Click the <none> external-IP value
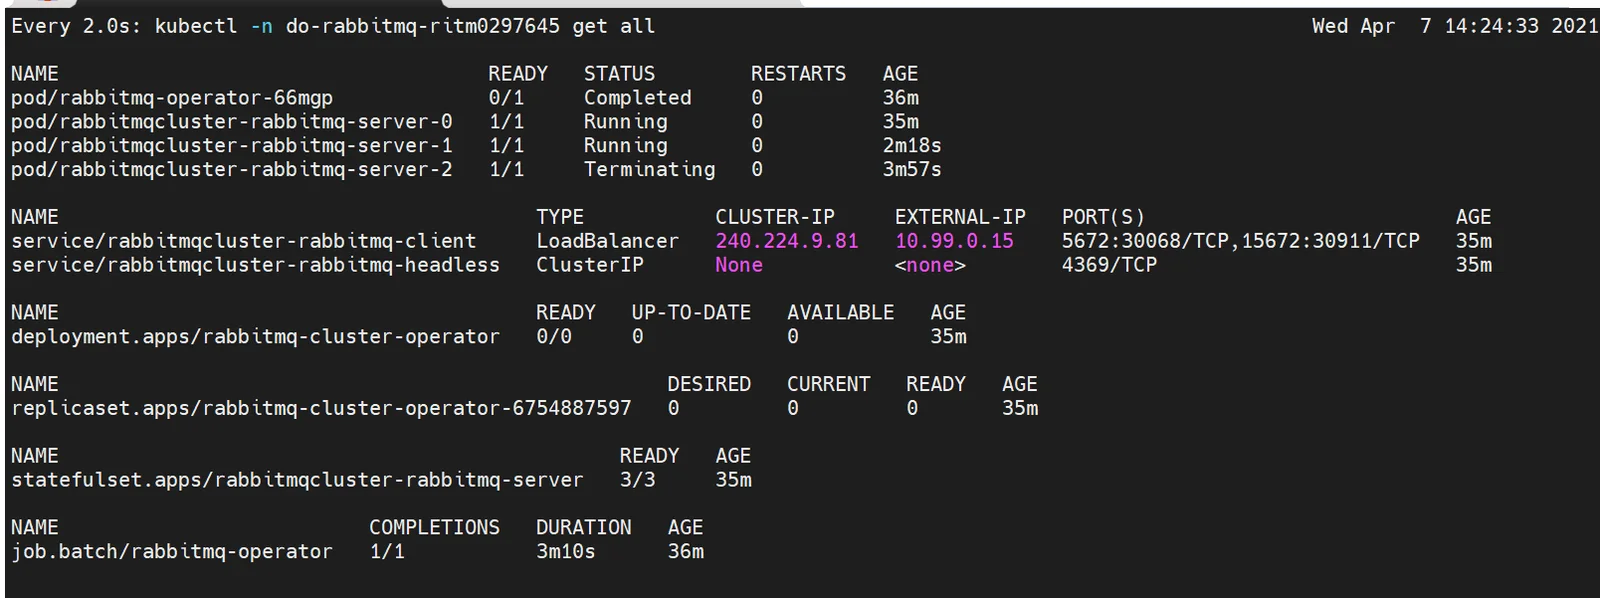Viewport: 1600px width, 598px height. pos(930,265)
